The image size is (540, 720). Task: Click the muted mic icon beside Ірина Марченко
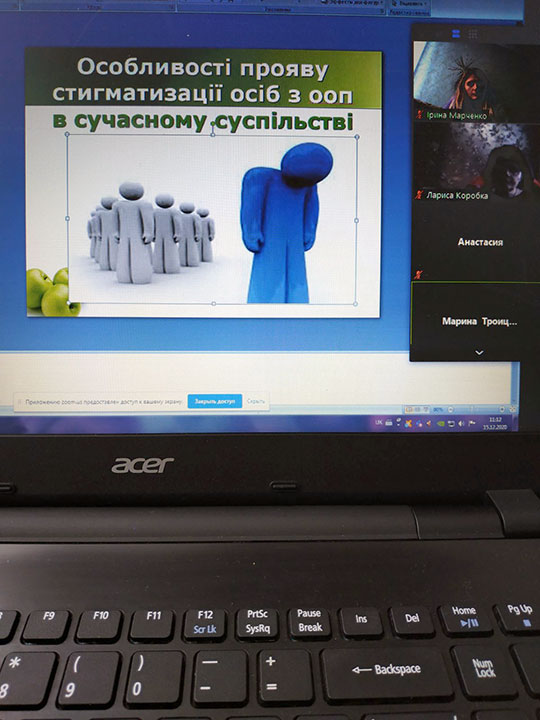(419, 115)
